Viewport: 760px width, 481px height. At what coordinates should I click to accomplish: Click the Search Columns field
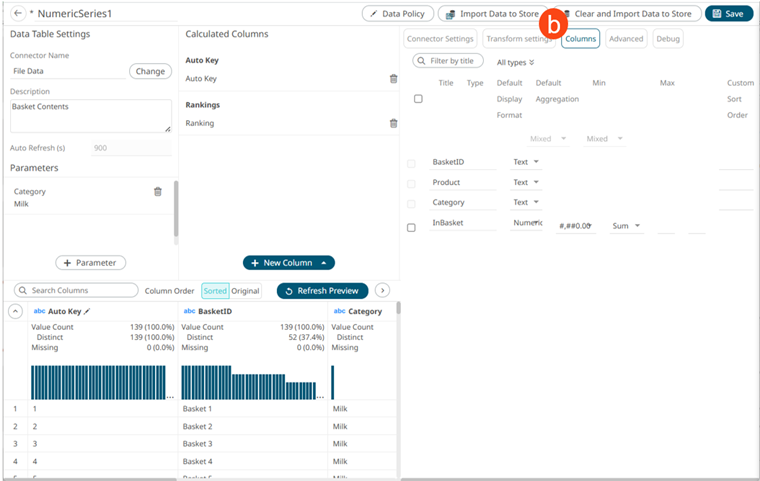coord(76,291)
